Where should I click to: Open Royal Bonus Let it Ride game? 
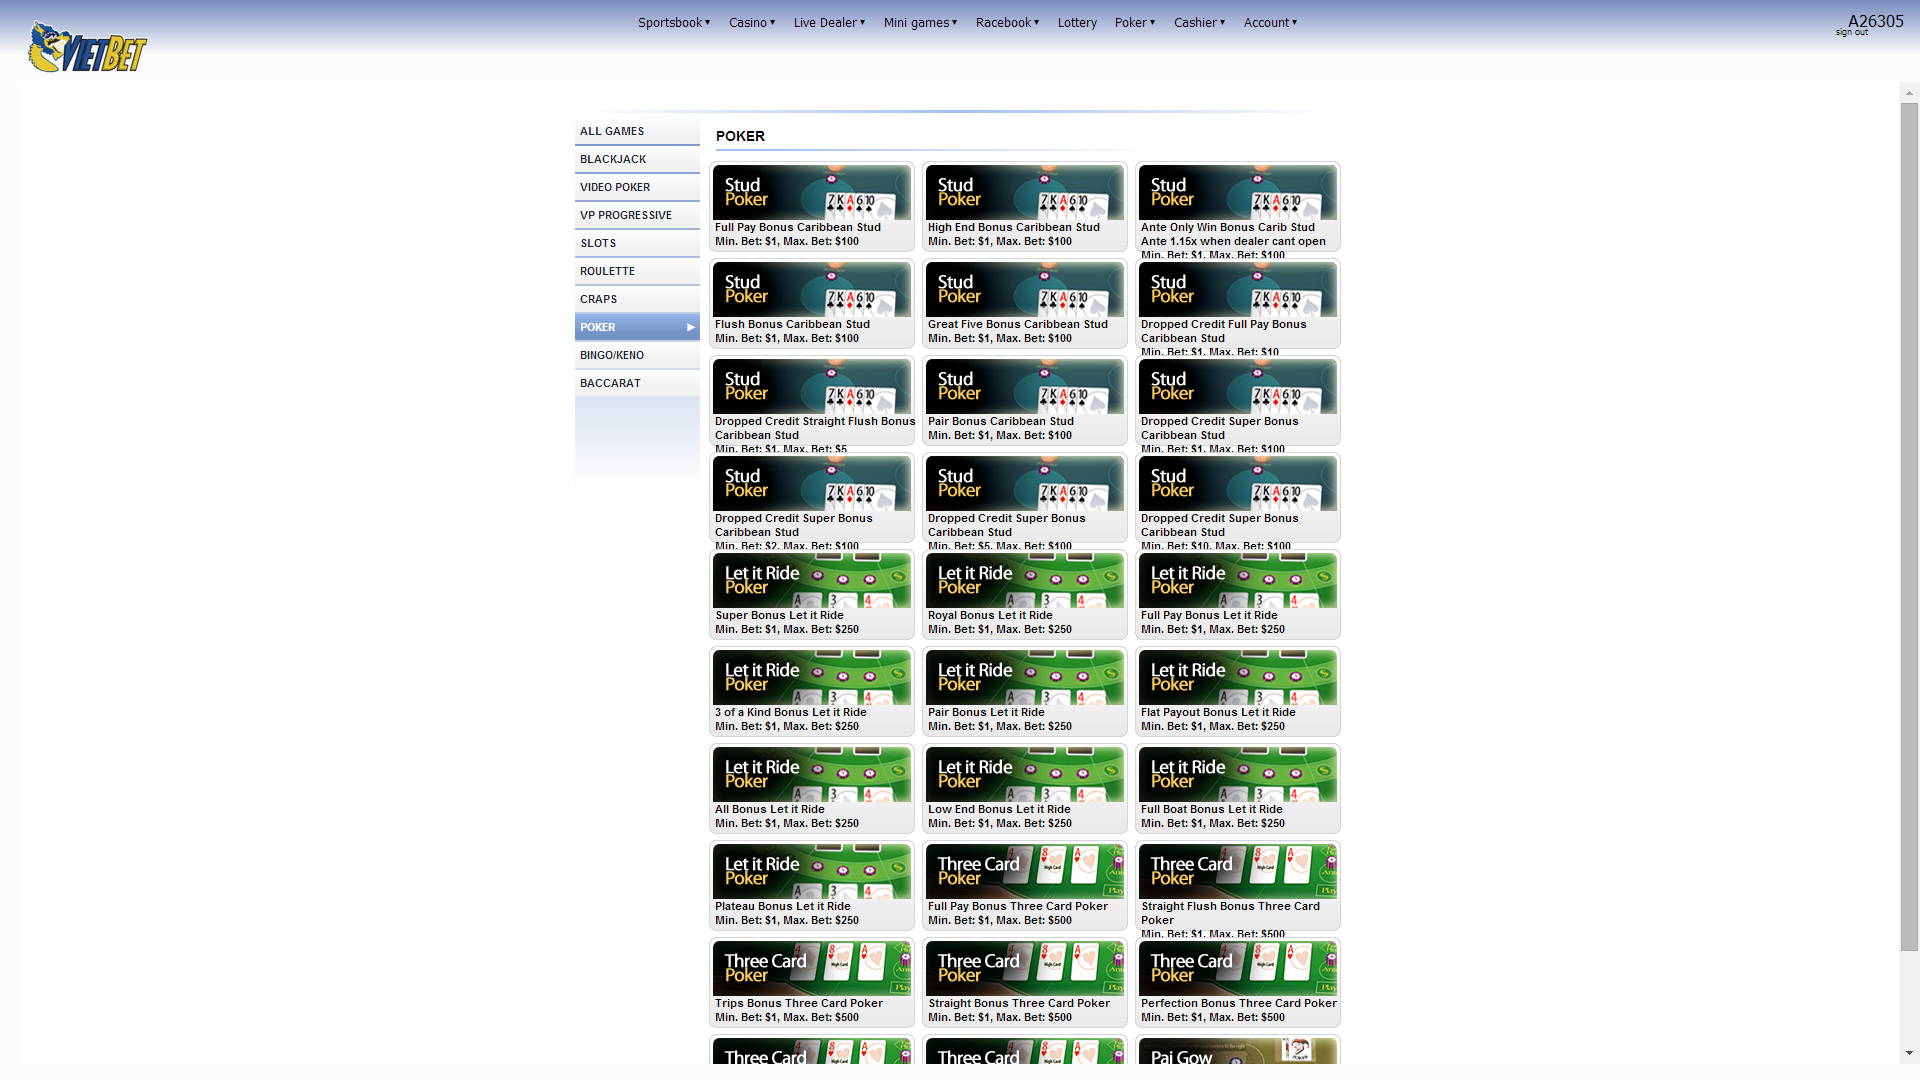tap(1024, 581)
